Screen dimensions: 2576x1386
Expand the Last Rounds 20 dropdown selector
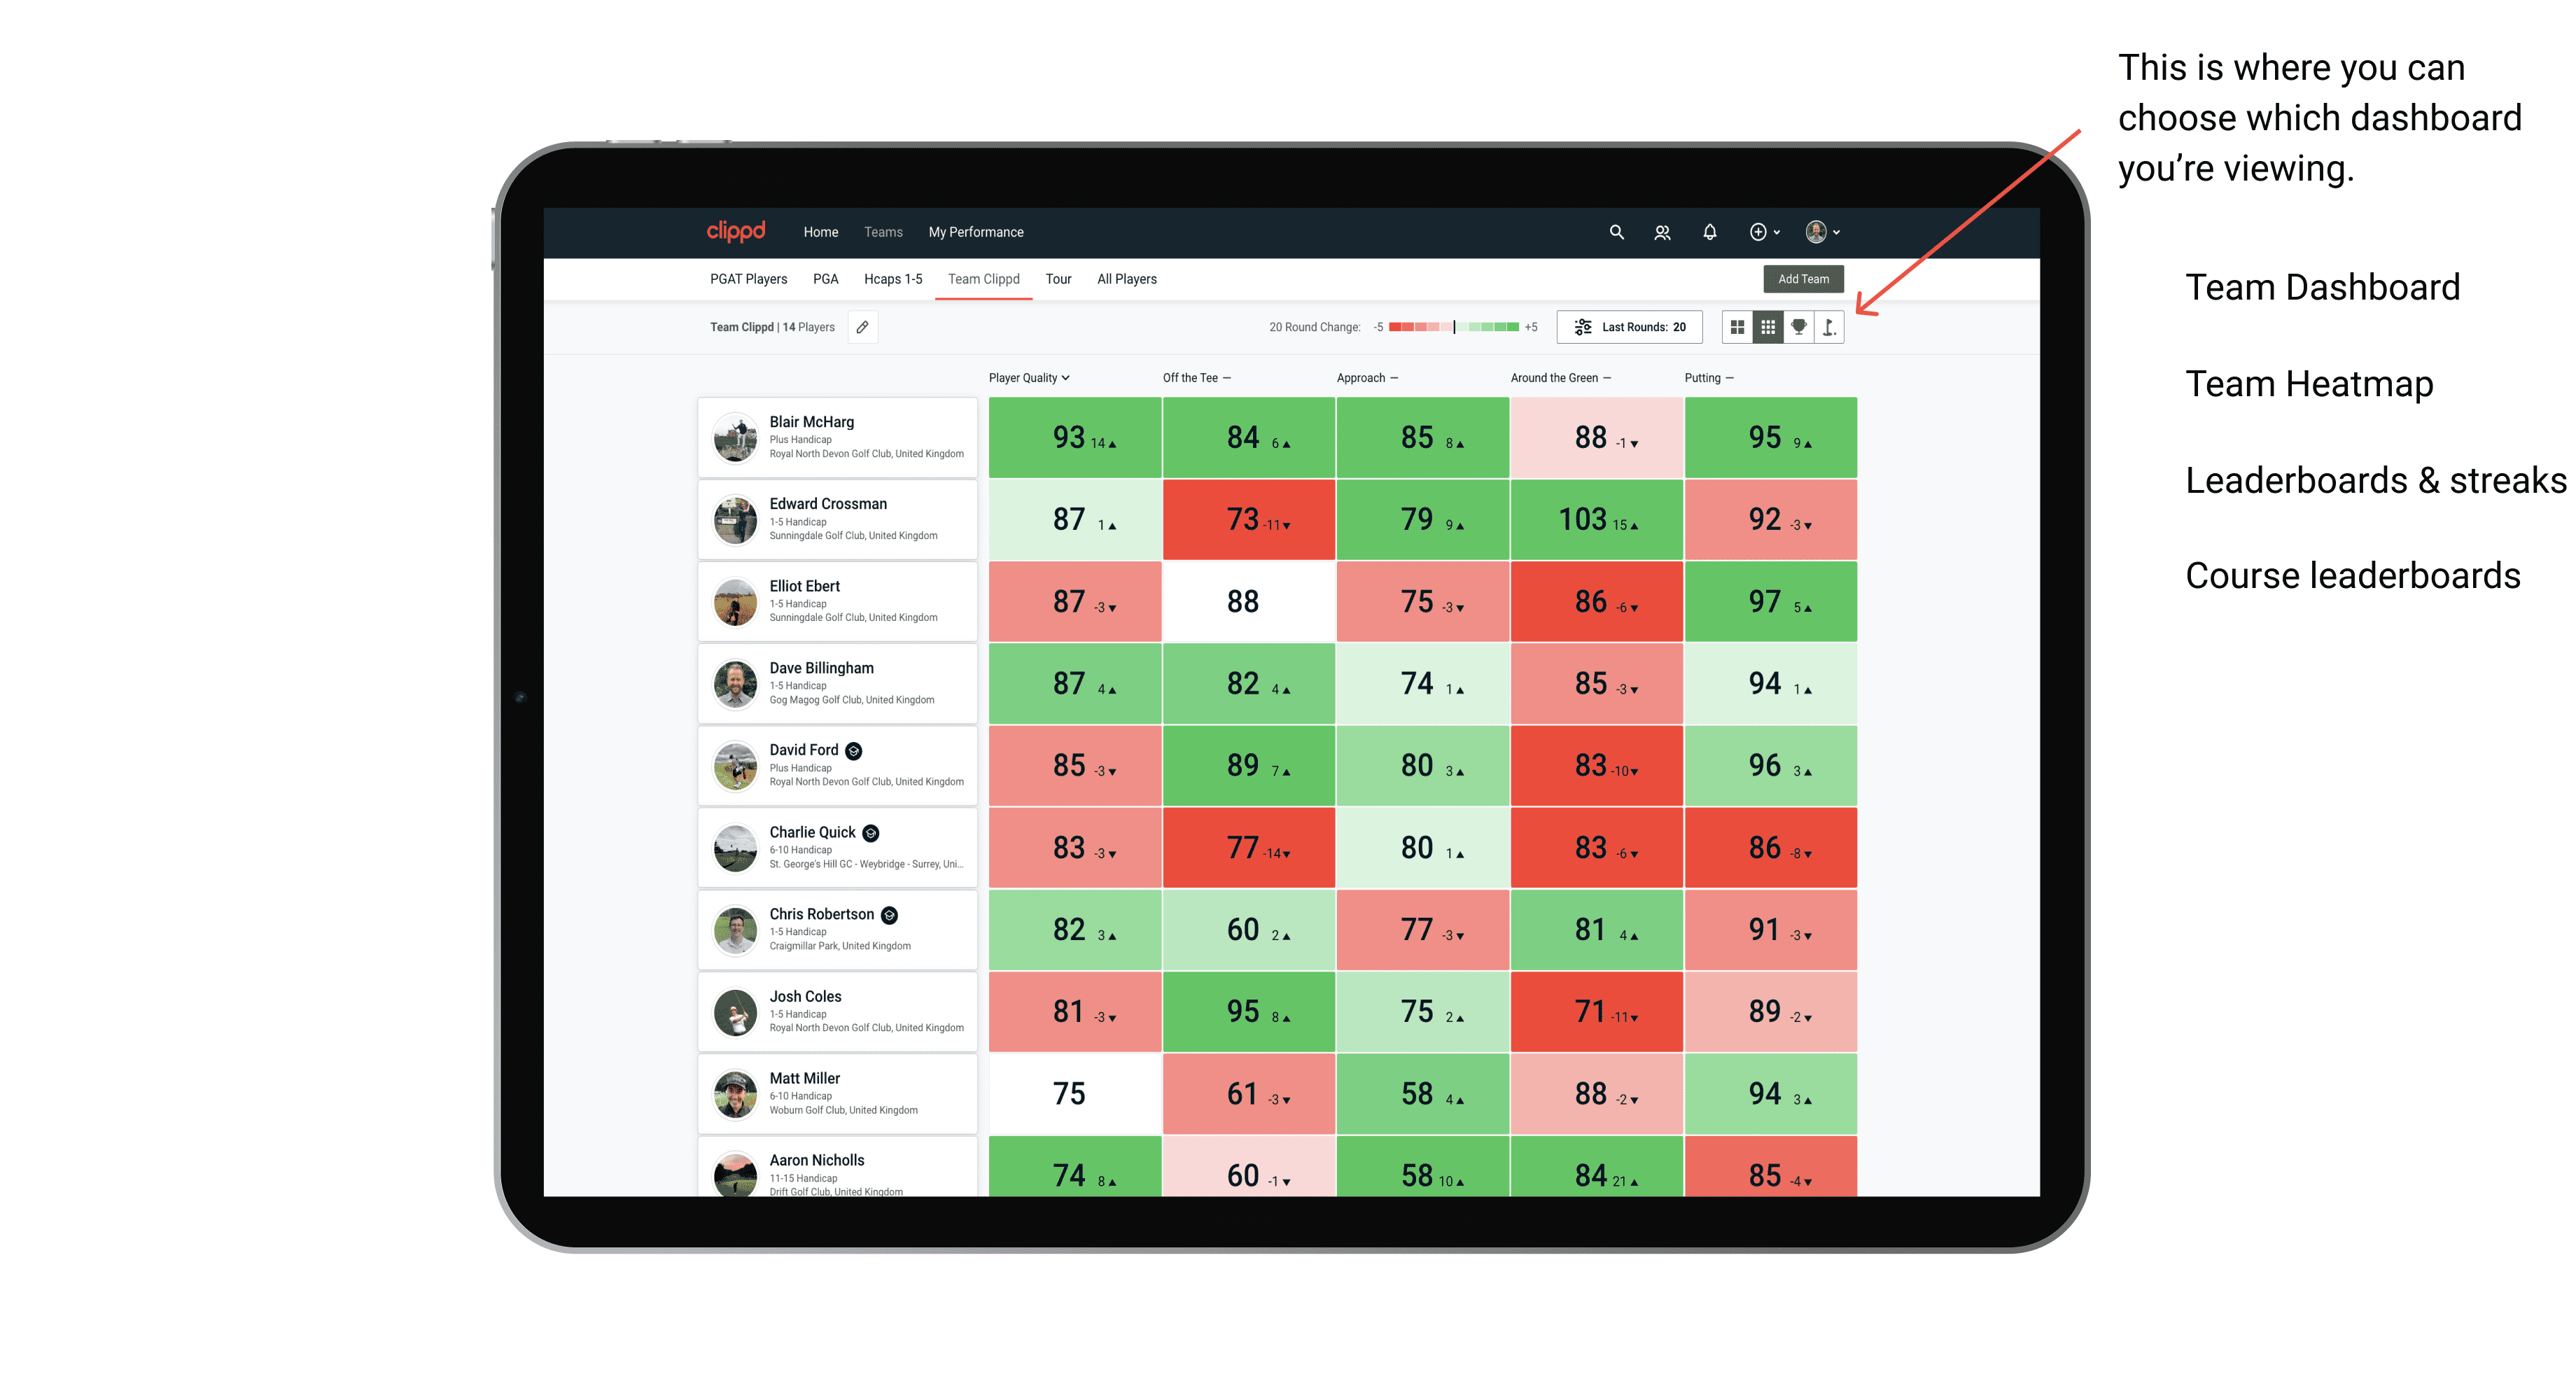[1629, 330]
